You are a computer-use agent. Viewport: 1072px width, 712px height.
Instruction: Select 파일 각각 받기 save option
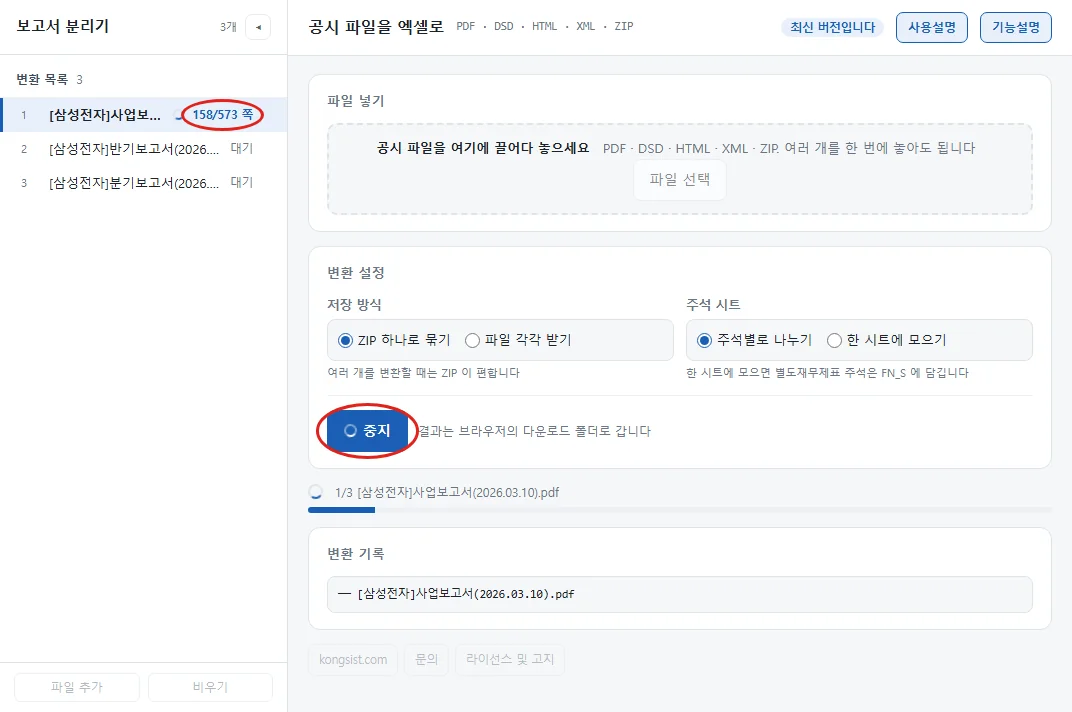(518, 340)
